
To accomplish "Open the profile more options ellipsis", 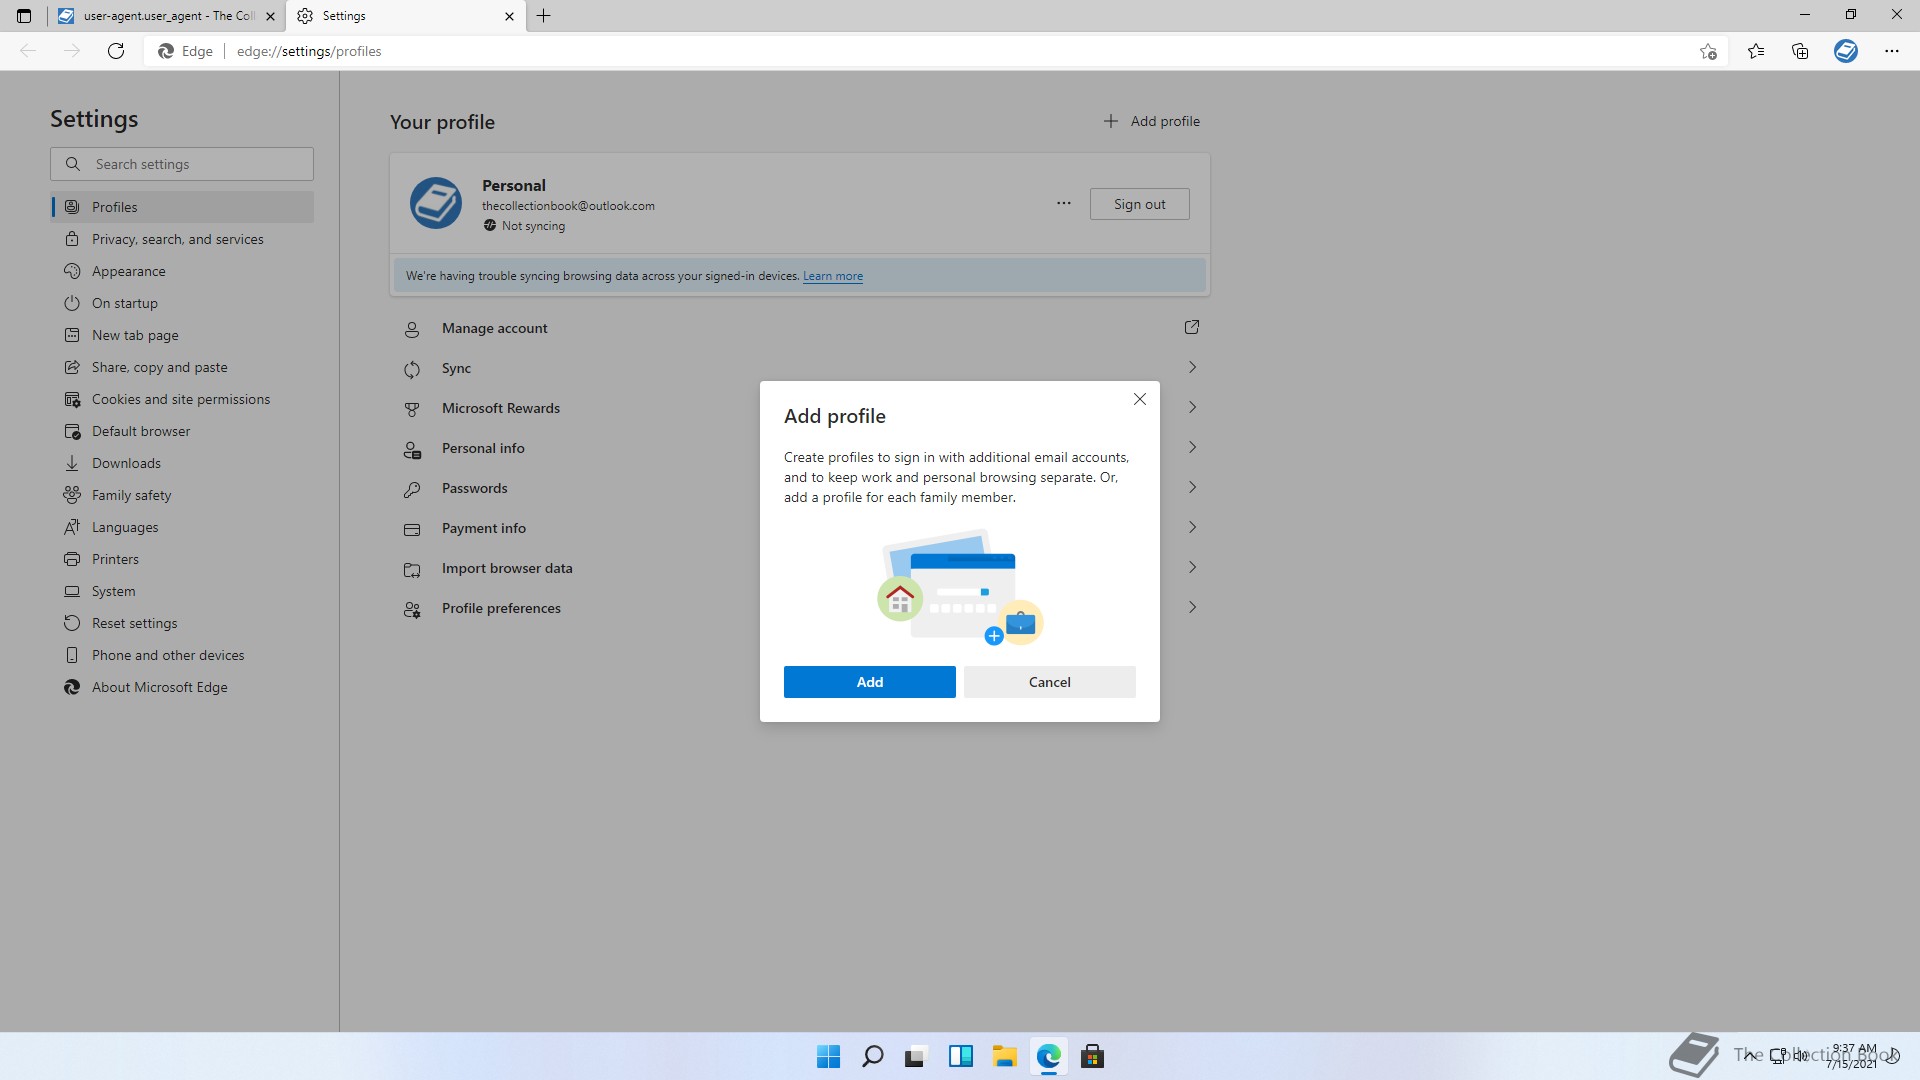I will [1063, 203].
